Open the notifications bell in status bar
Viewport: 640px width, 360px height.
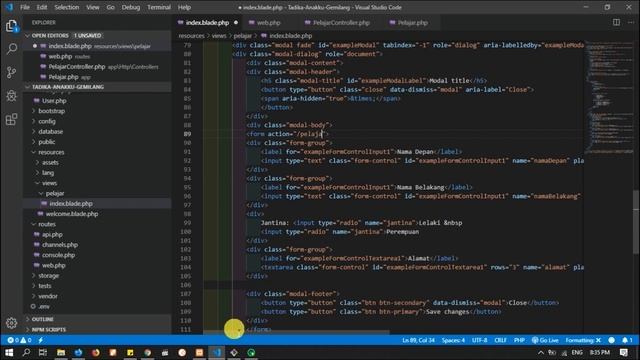tap(627, 340)
